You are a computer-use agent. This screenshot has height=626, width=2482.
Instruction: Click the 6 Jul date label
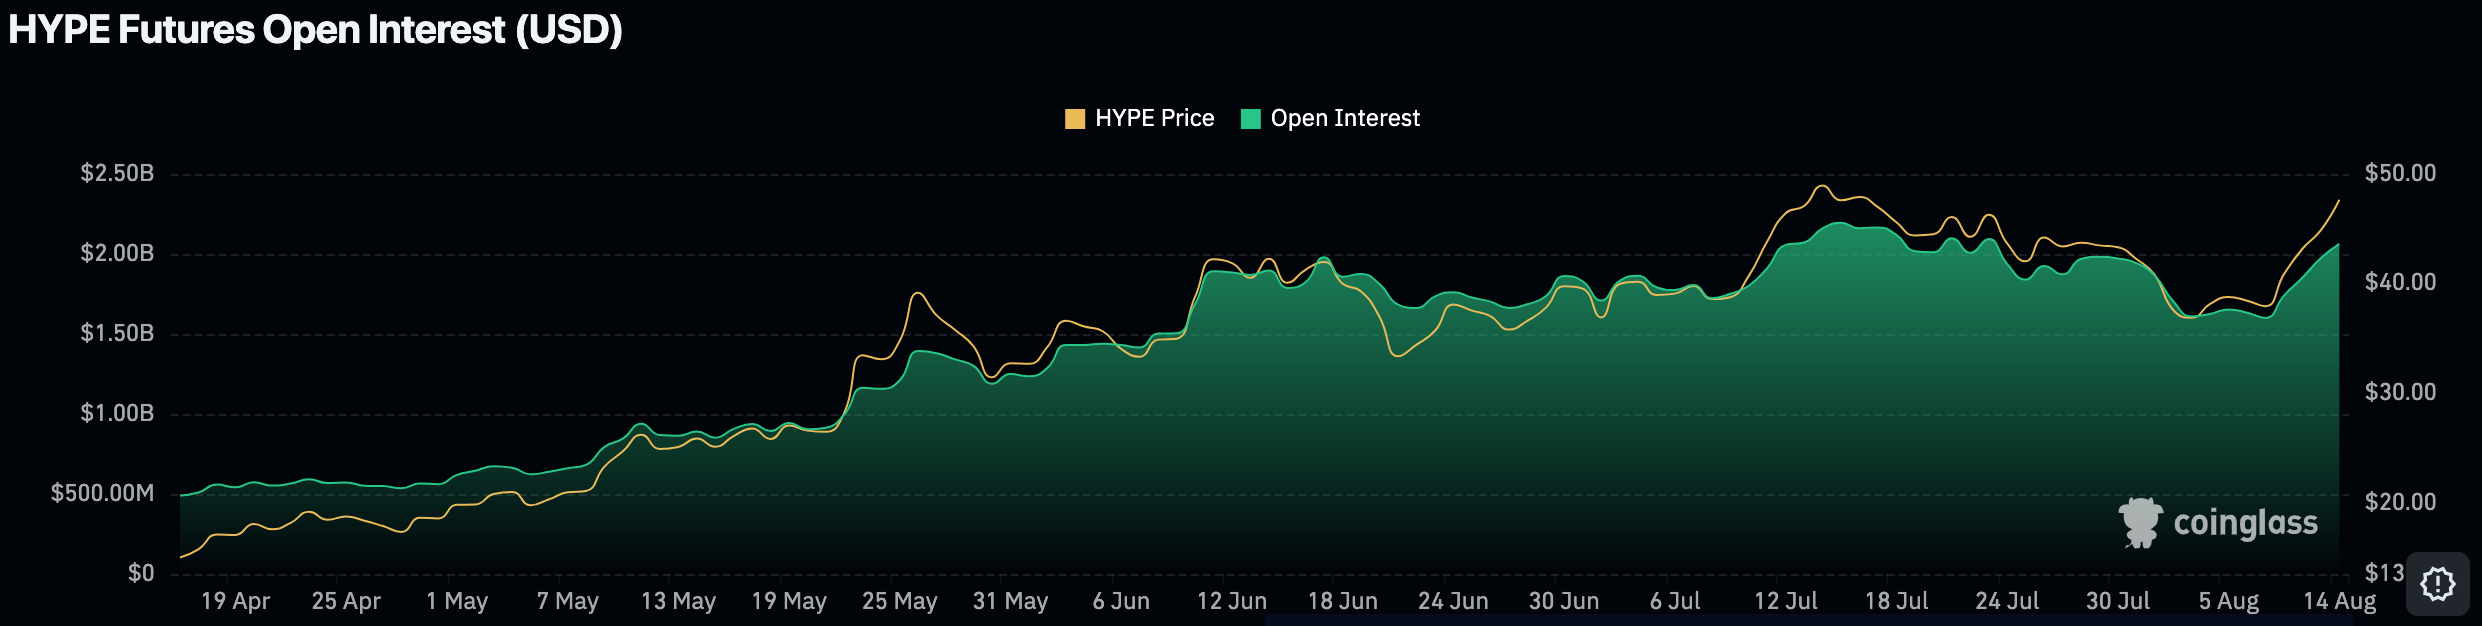pyautogui.click(x=1675, y=601)
